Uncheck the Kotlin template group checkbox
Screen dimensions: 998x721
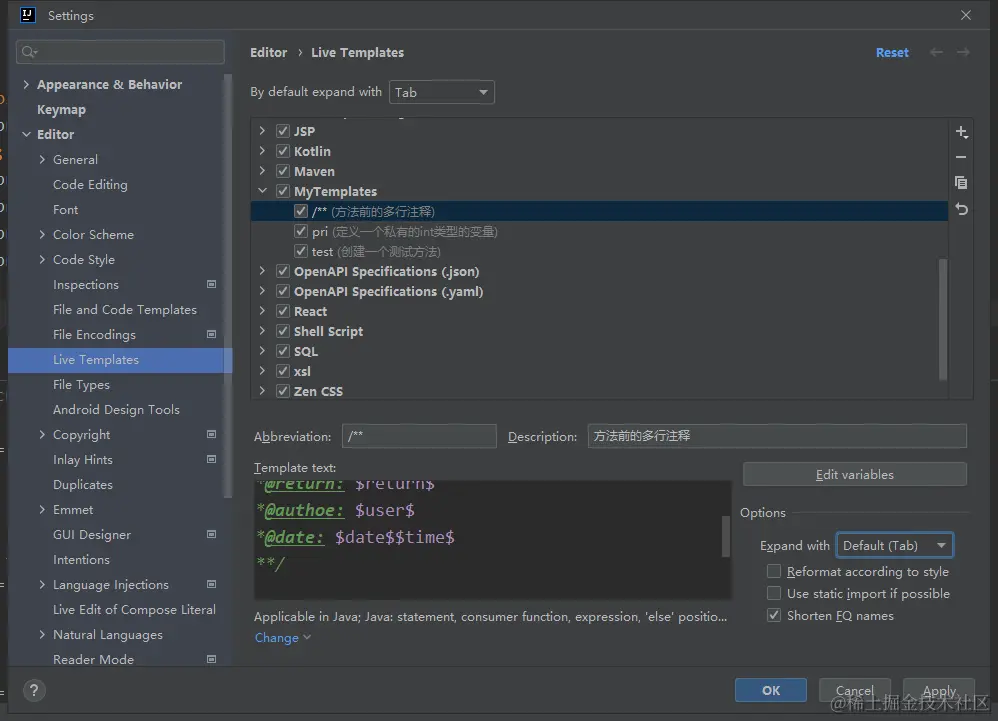(x=283, y=151)
